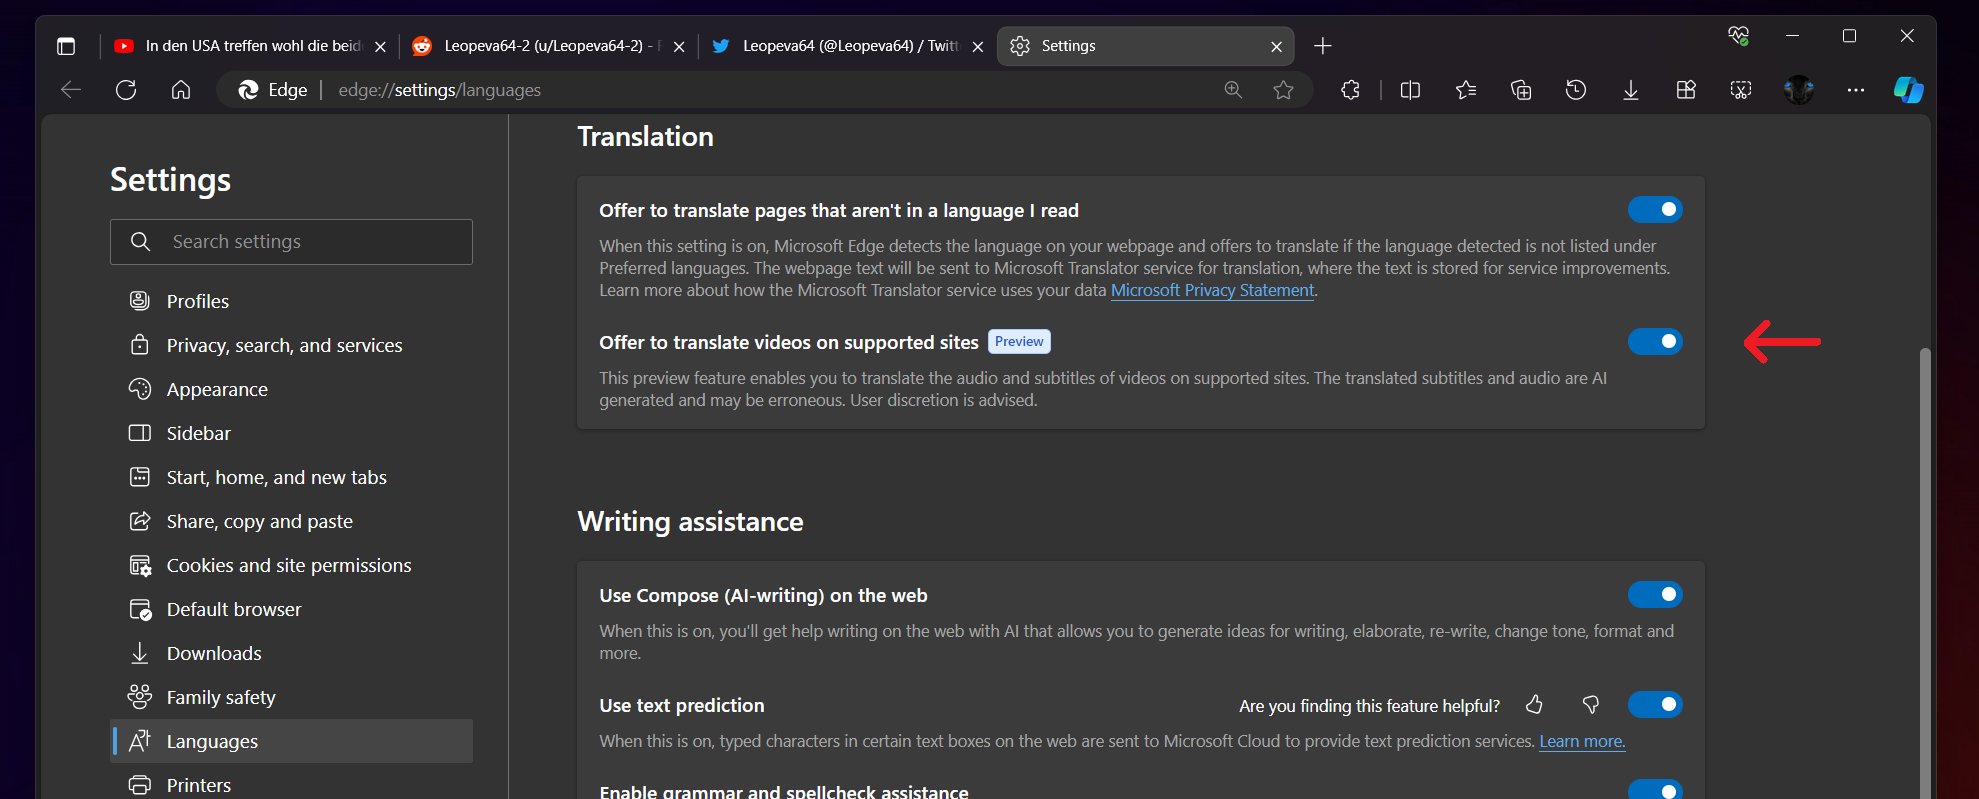Select the Settings tab
Image resolution: width=1979 pixels, height=799 pixels.
(1146, 46)
